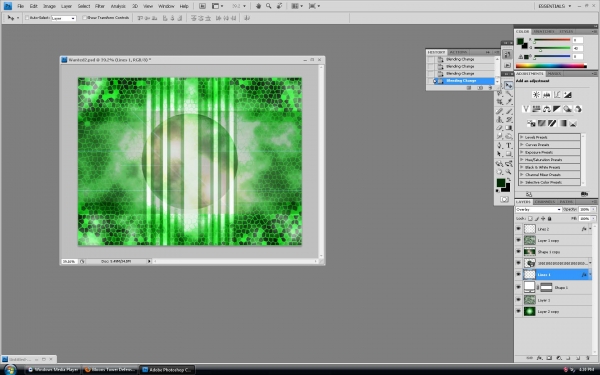Select the Layer 3 copy thumbnail
The width and height of the screenshot is (600, 375).
[530, 240]
